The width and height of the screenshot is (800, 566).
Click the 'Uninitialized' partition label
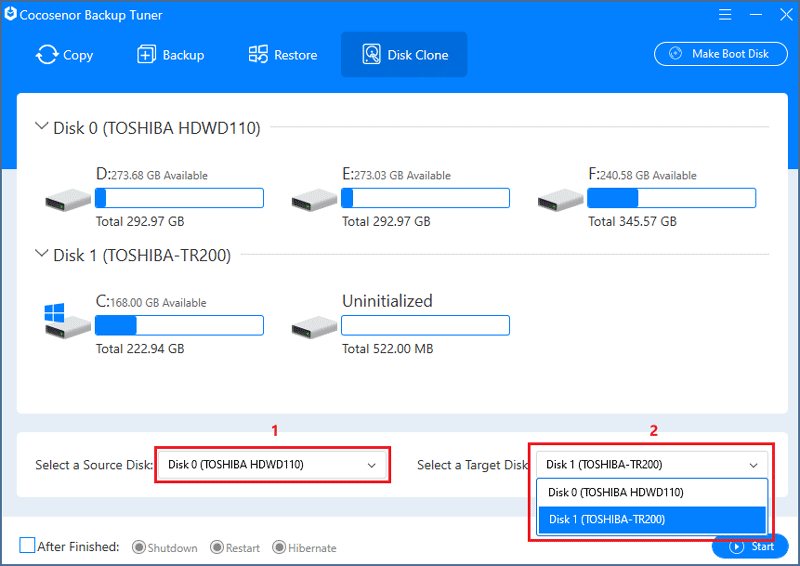point(387,301)
